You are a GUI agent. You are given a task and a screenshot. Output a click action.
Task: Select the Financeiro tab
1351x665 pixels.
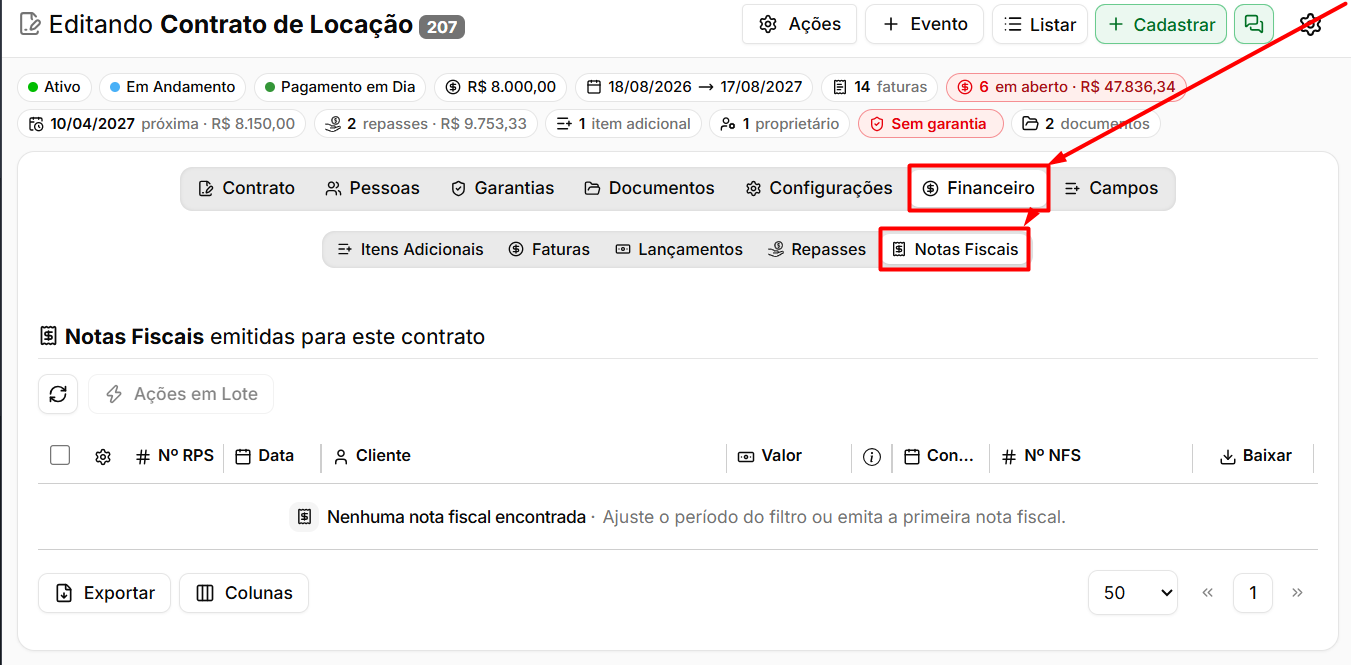tap(978, 188)
